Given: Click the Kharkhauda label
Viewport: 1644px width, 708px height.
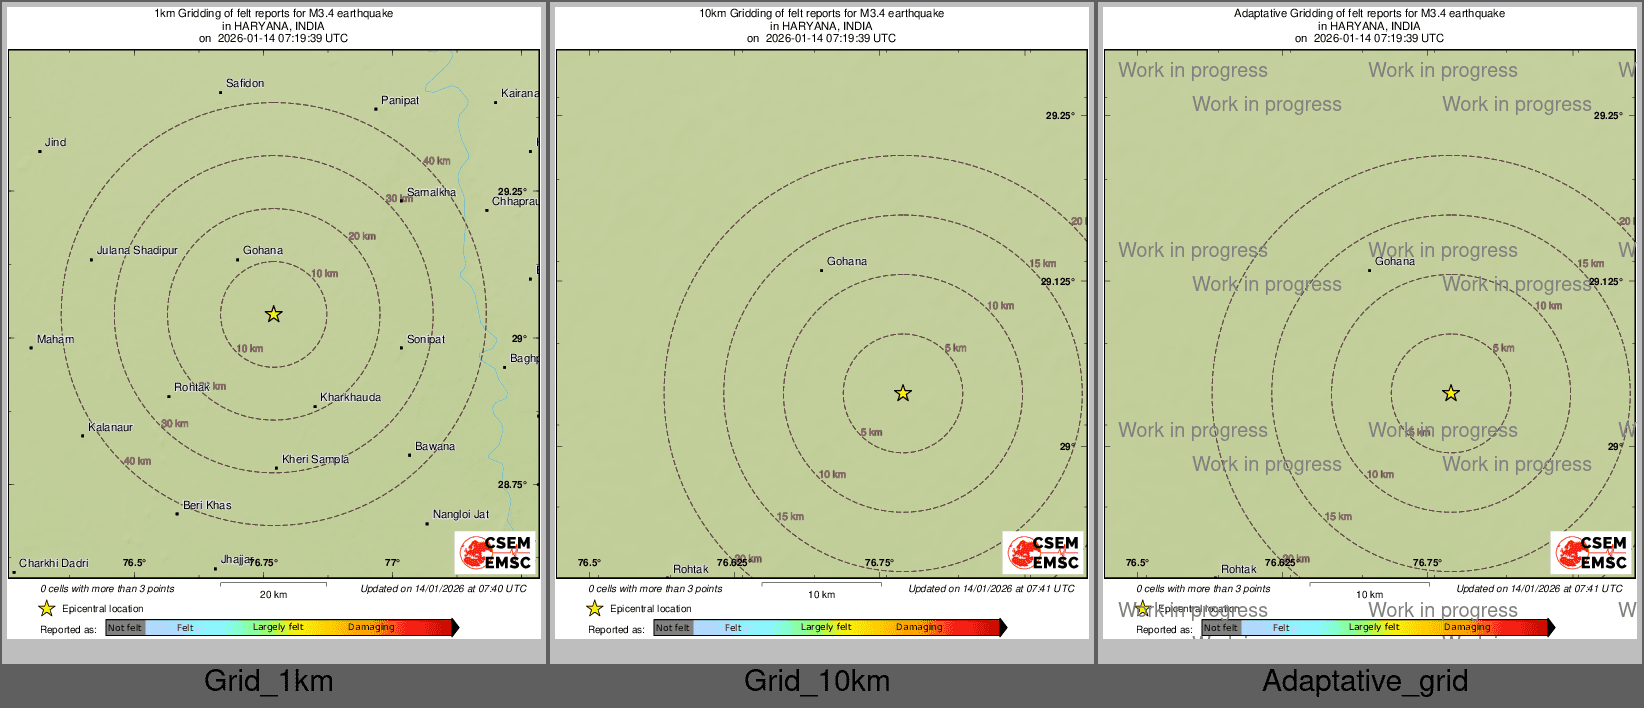Looking at the screenshot, I should tap(350, 397).
